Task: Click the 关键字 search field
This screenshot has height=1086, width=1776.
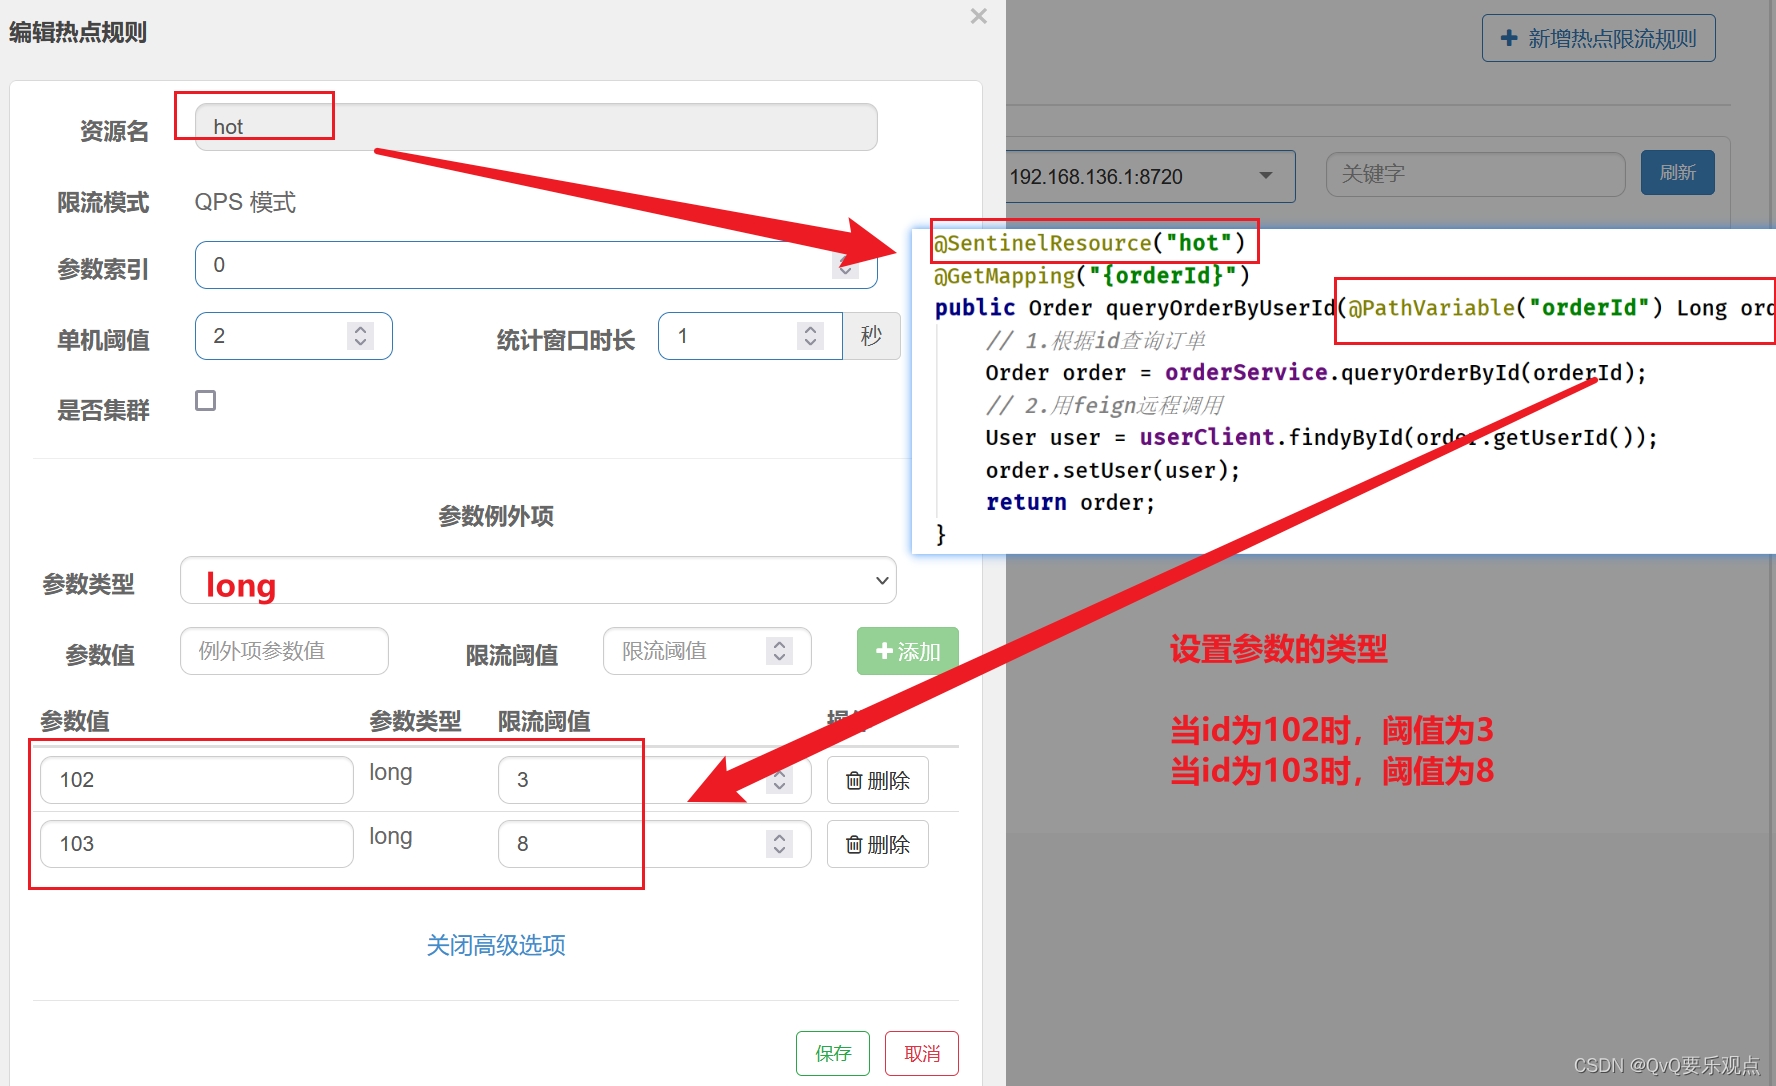Action: coord(1476,174)
